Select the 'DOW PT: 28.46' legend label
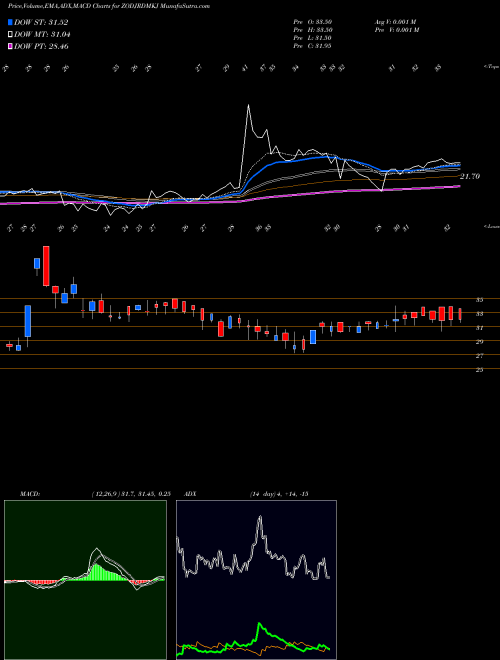 pyautogui.click(x=41, y=46)
